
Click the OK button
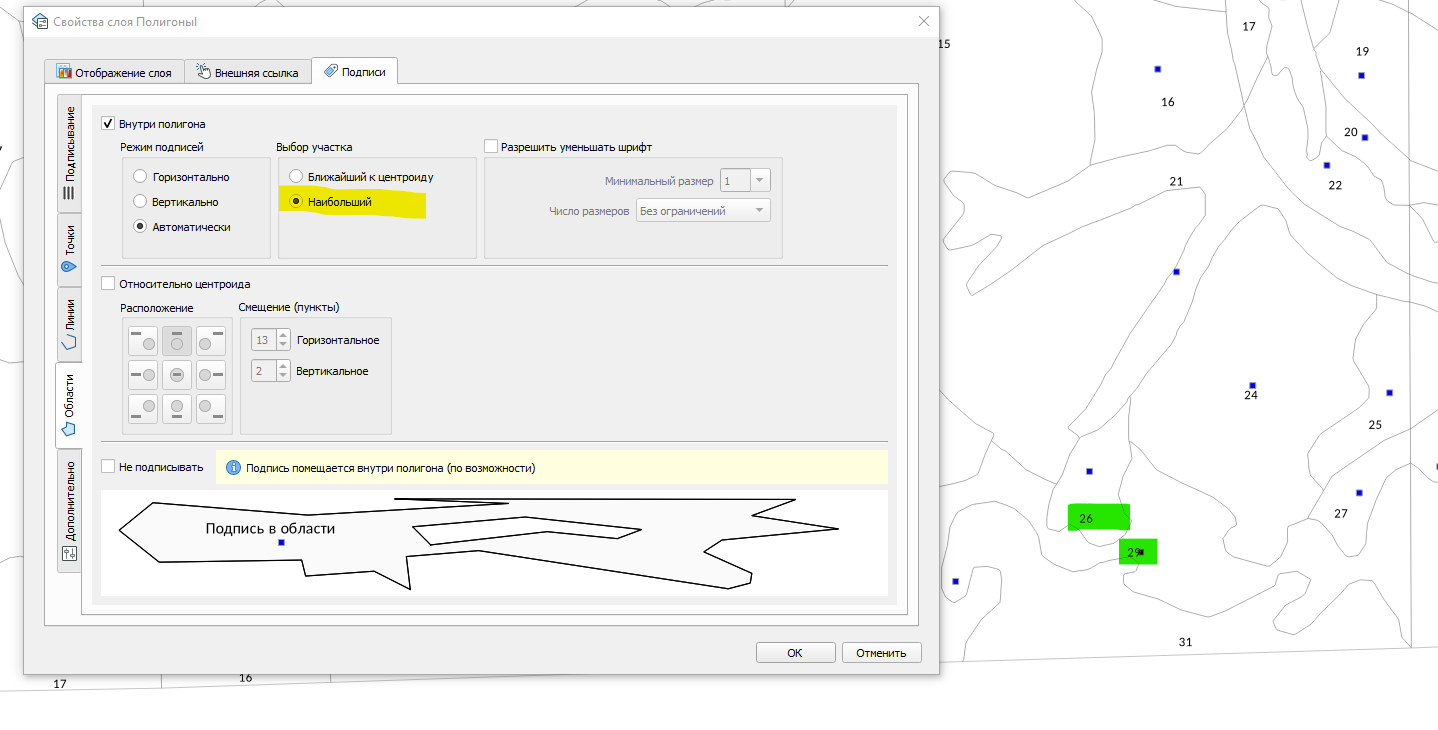click(x=795, y=653)
